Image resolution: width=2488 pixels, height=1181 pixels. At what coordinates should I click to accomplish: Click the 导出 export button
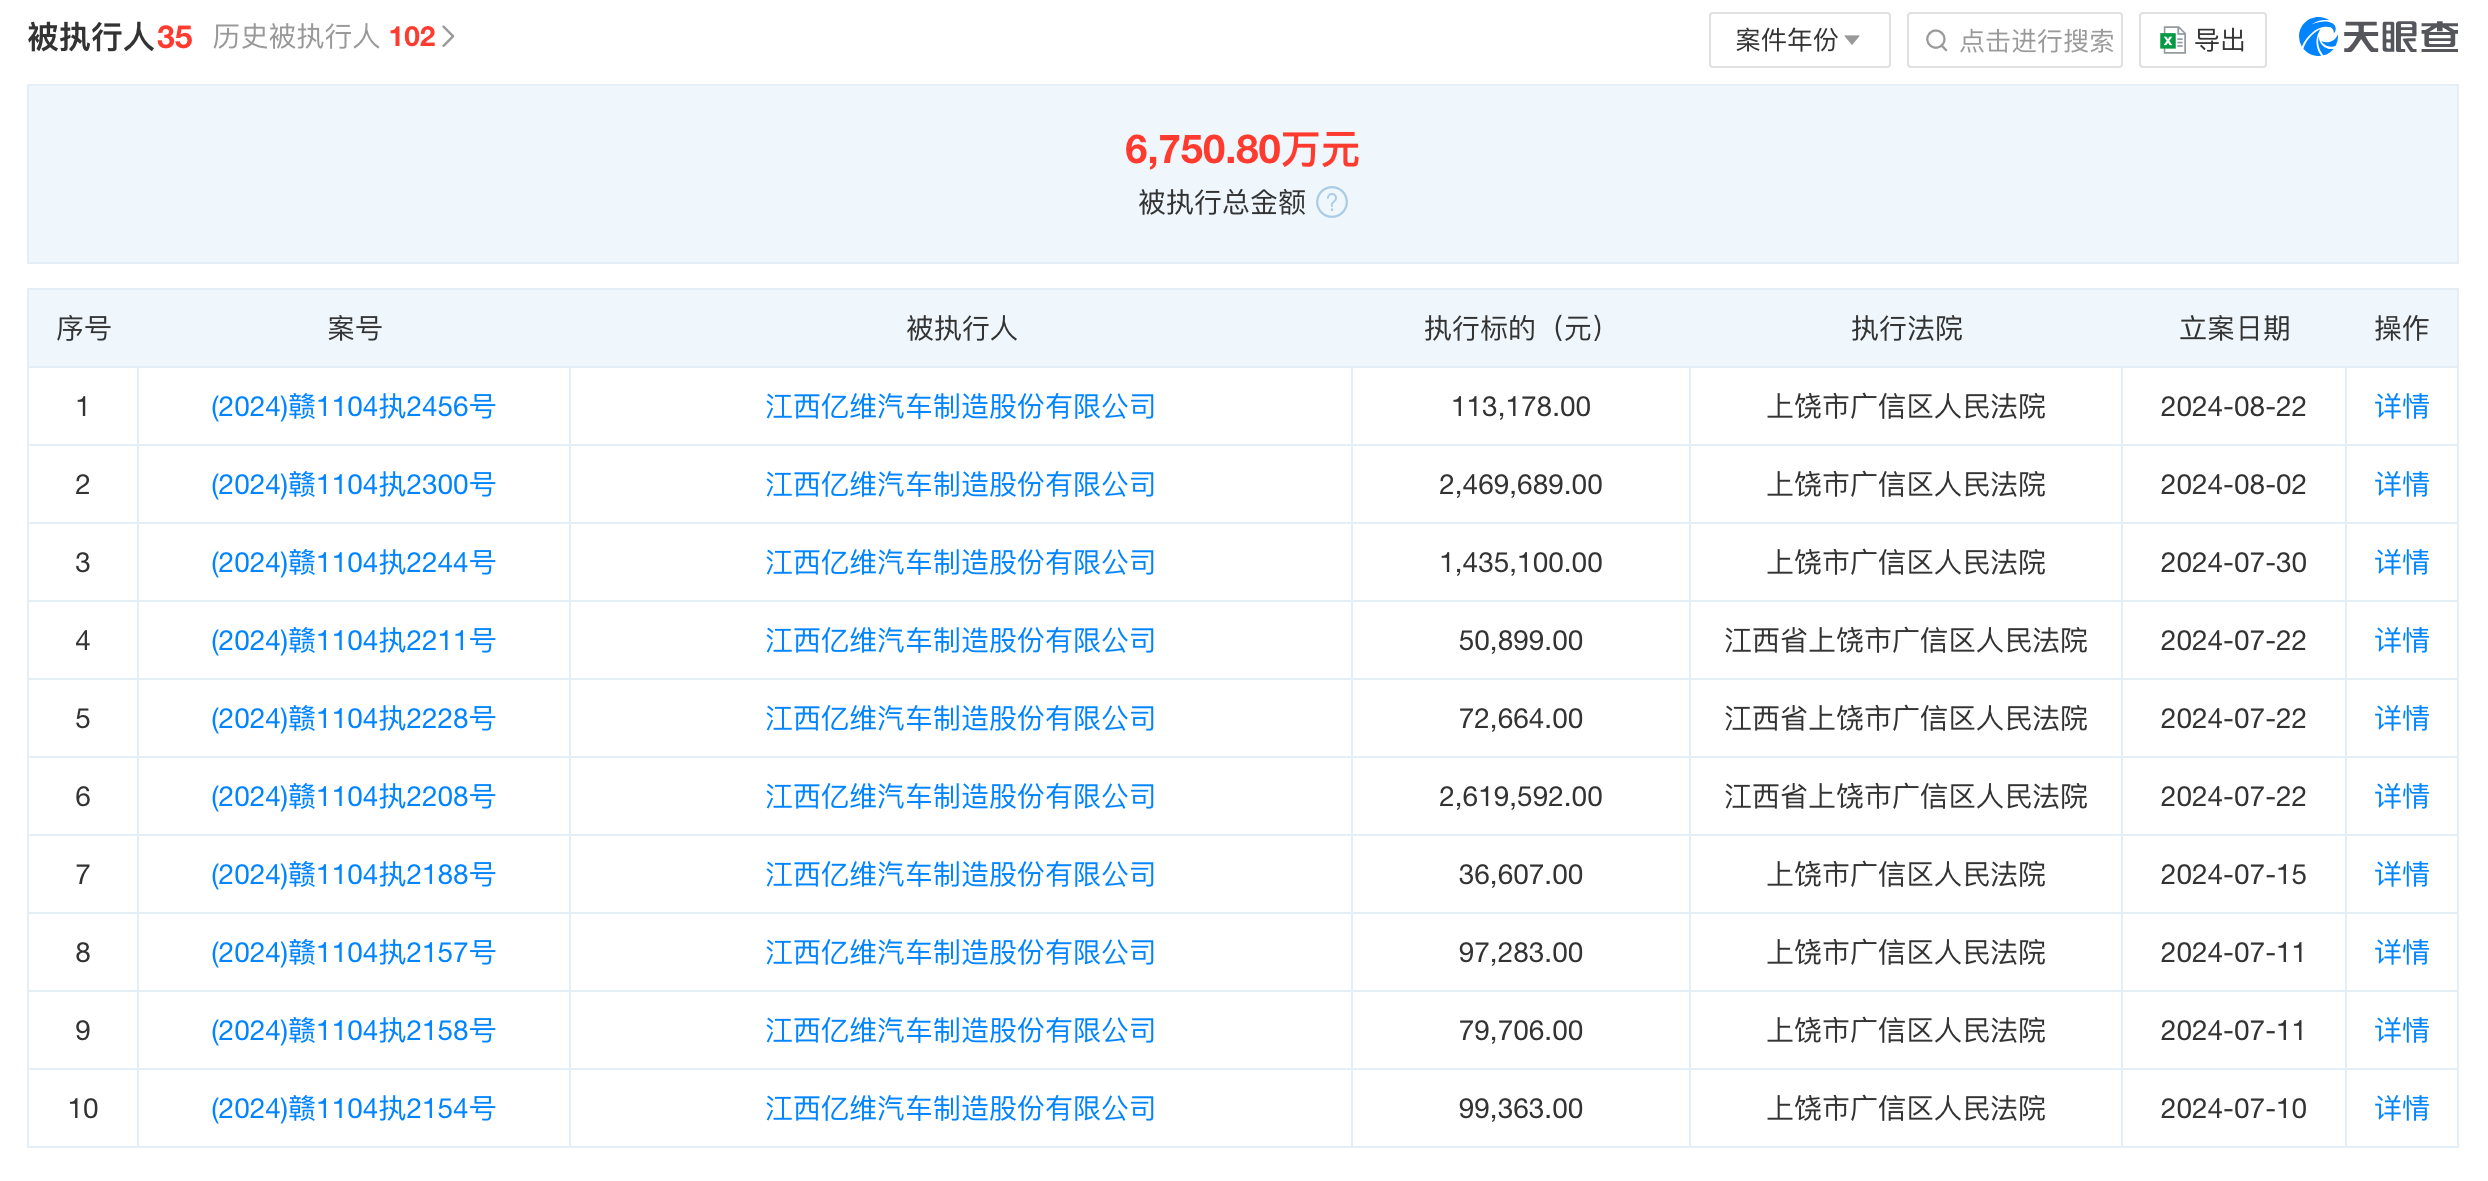click(2218, 41)
